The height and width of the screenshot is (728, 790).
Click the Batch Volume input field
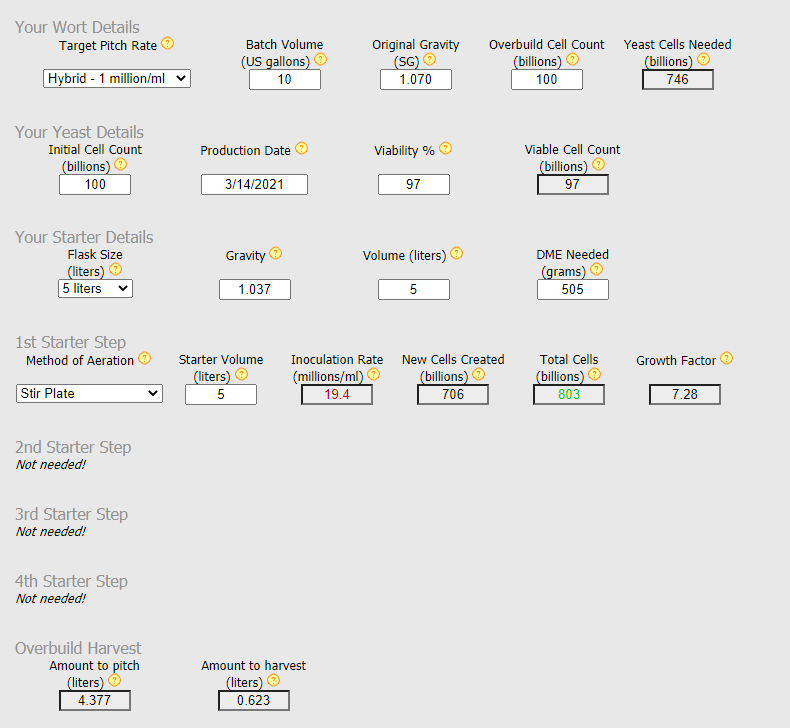click(x=285, y=80)
